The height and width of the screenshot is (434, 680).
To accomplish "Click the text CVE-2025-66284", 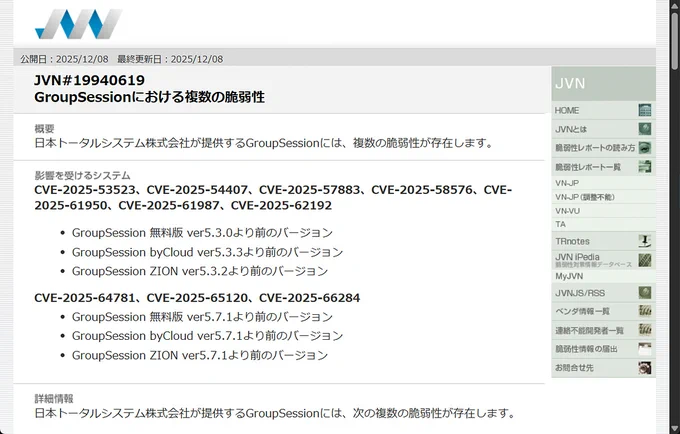I will click(309, 298).
